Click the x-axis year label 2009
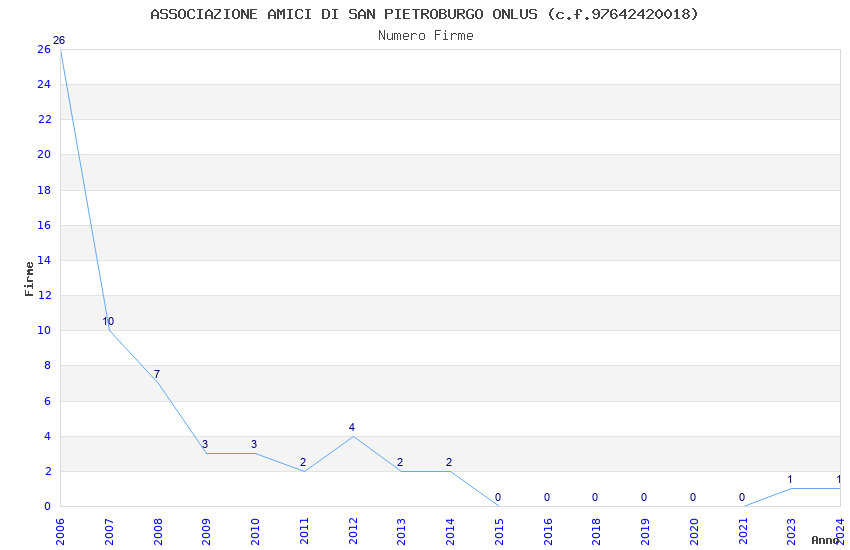 click(206, 532)
